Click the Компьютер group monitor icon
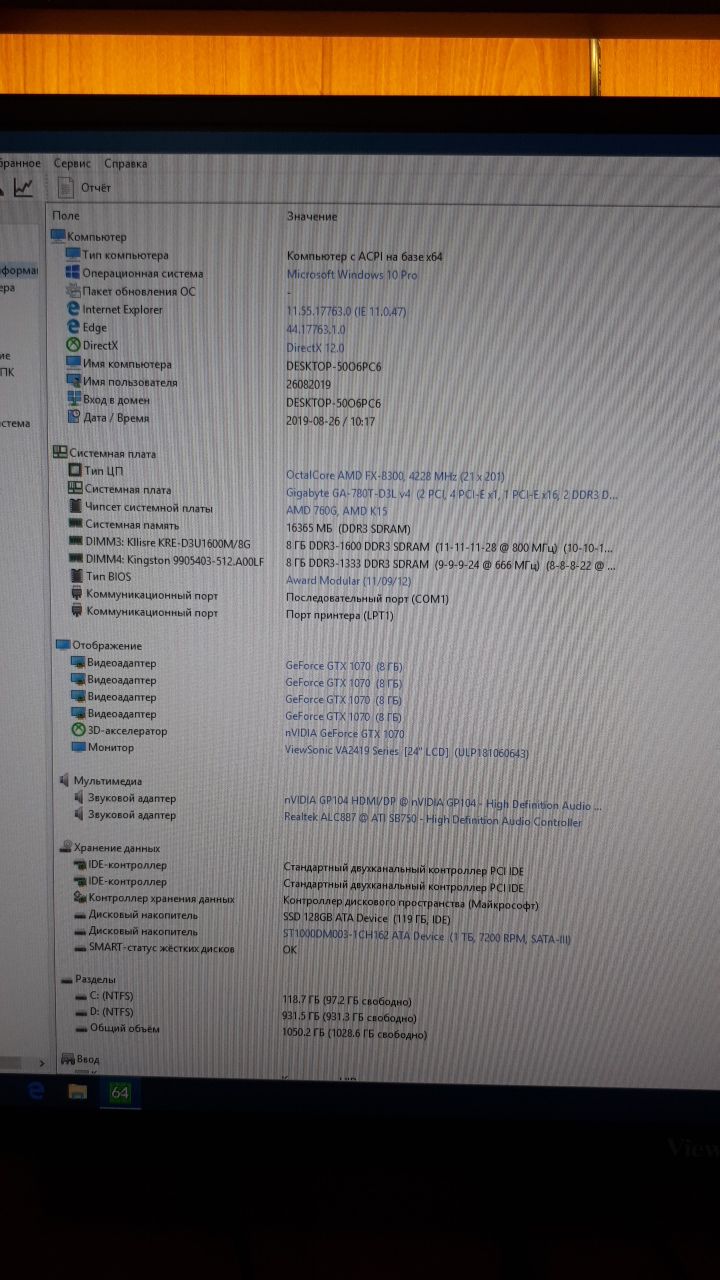Screen dimensions: 720x1280 click(58, 236)
